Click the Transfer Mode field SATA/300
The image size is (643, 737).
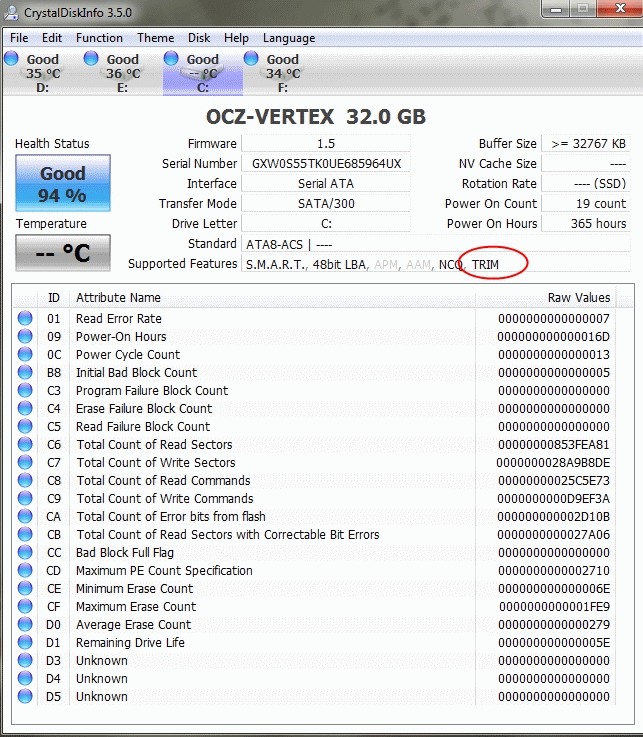click(x=326, y=204)
